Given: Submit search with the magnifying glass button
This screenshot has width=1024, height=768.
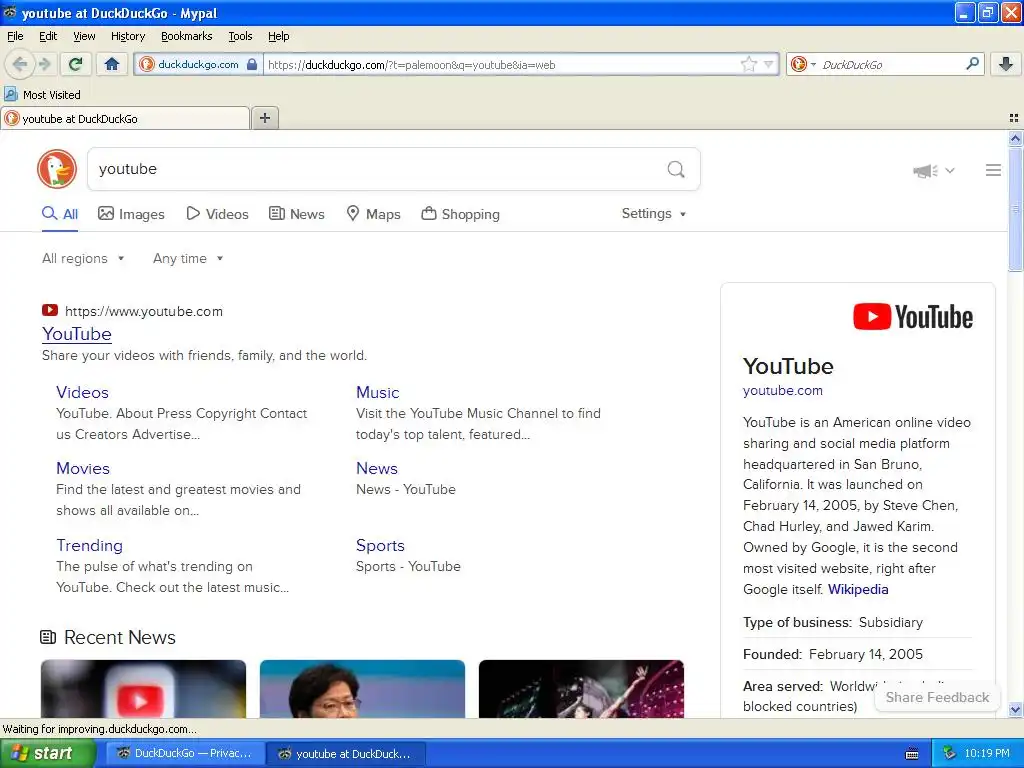Looking at the screenshot, I should tap(676, 170).
